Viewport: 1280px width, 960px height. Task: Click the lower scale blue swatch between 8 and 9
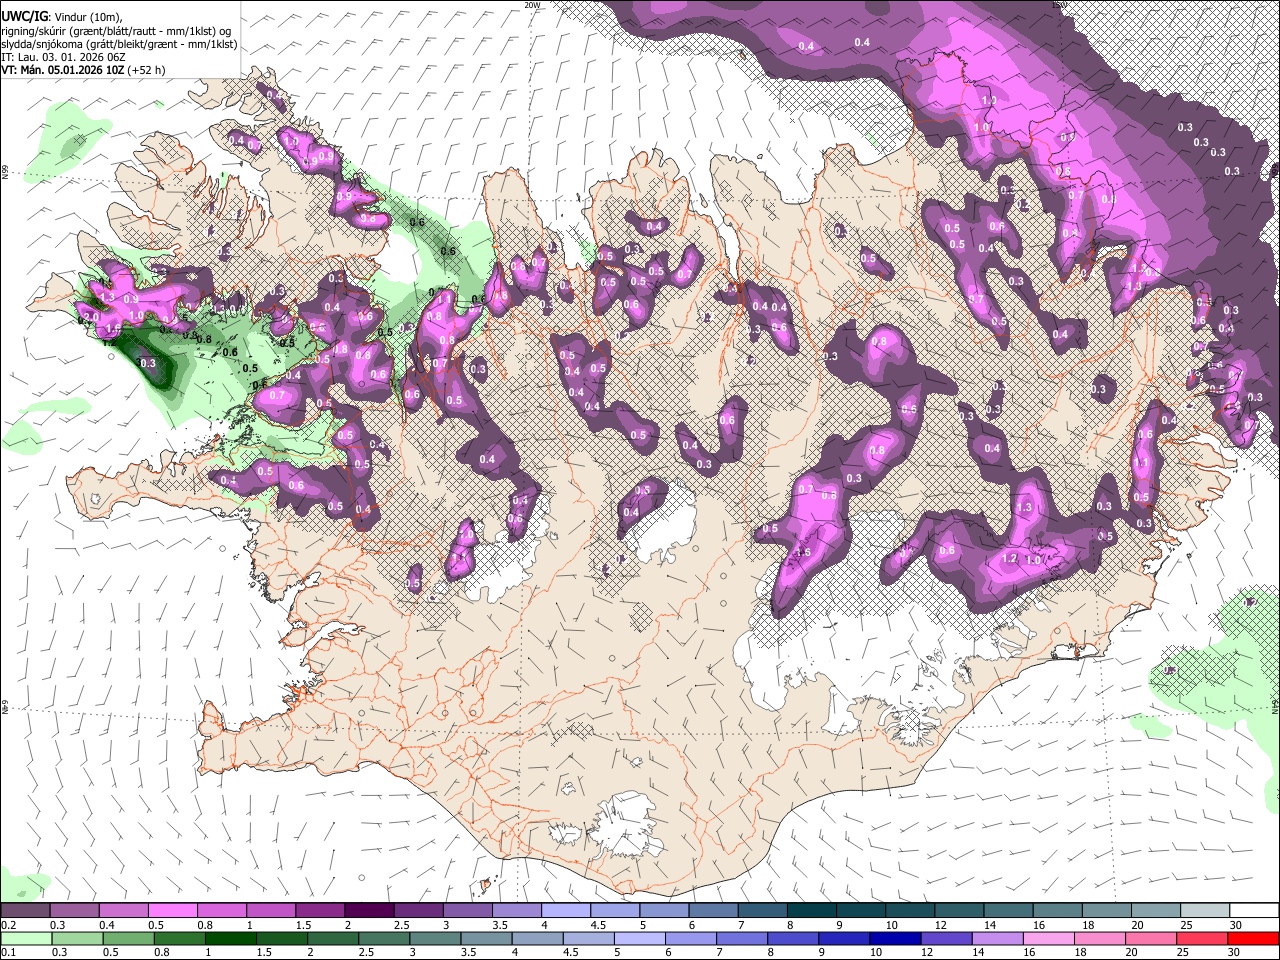[x=793, y=938]
